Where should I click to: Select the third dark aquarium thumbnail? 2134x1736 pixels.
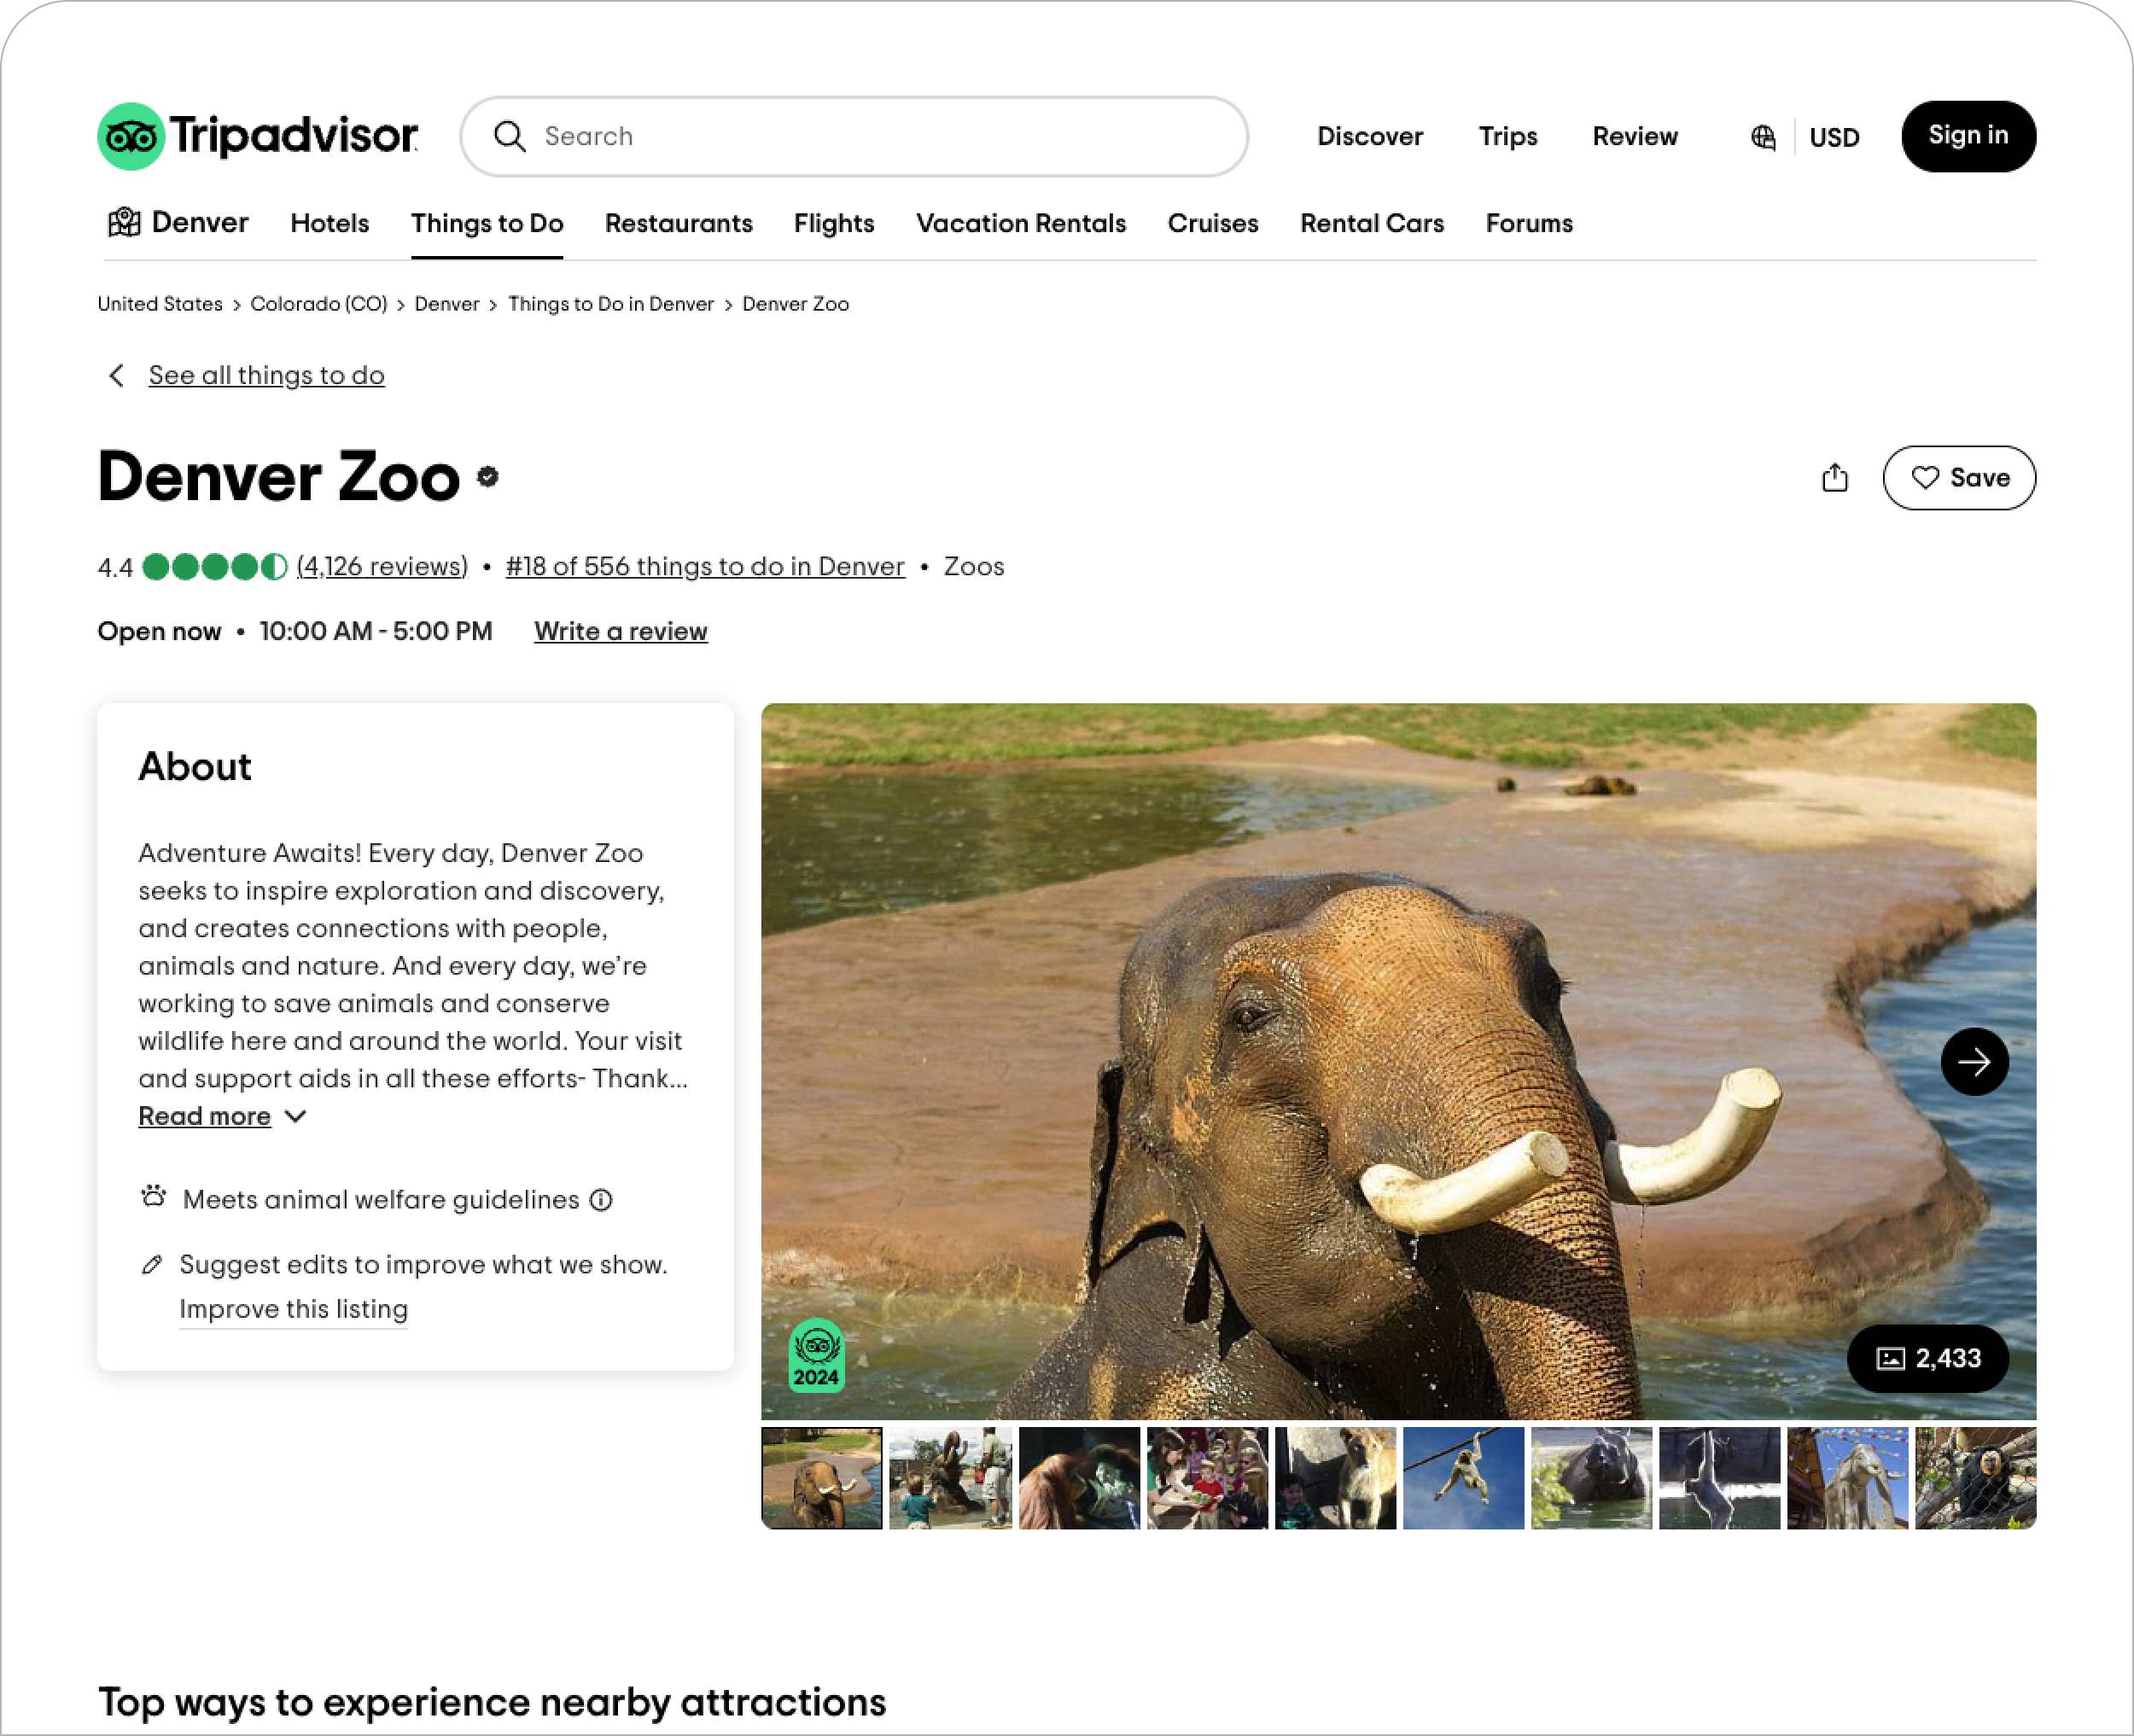[x=1079, y=1478]
